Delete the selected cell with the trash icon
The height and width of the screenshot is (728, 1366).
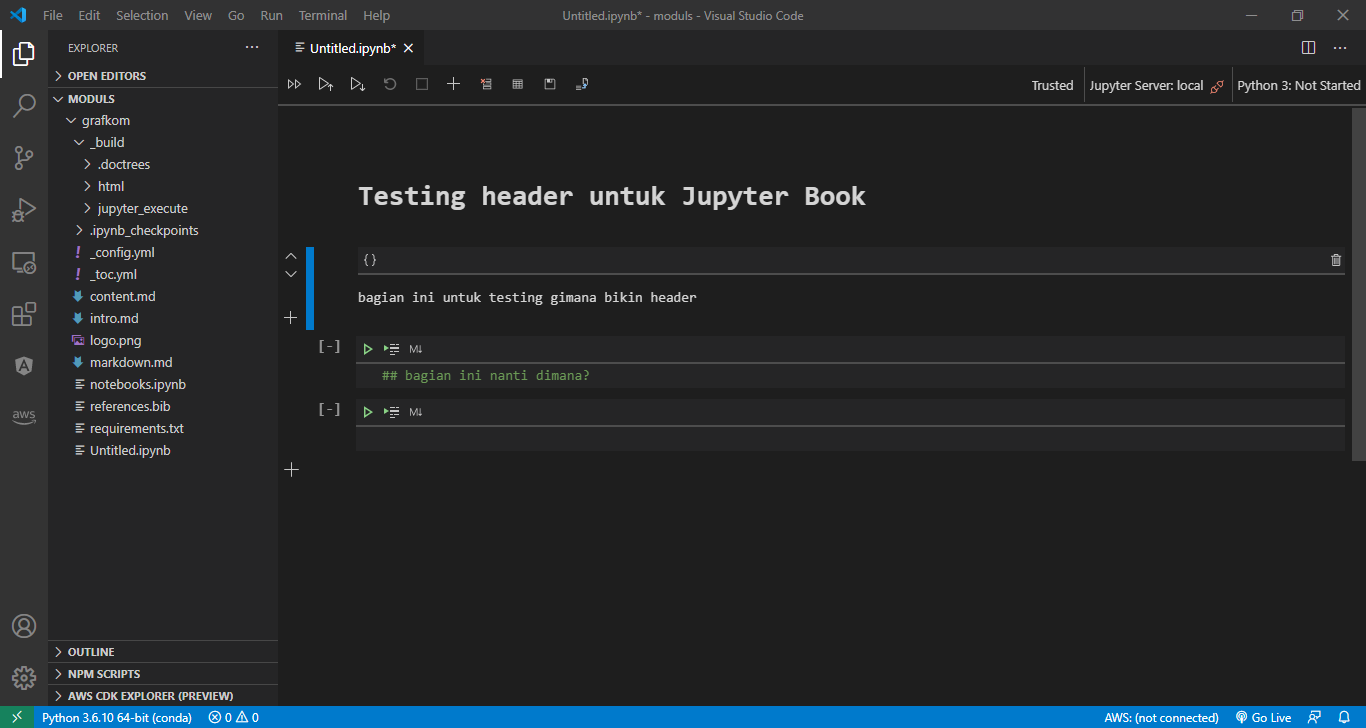1336,260
